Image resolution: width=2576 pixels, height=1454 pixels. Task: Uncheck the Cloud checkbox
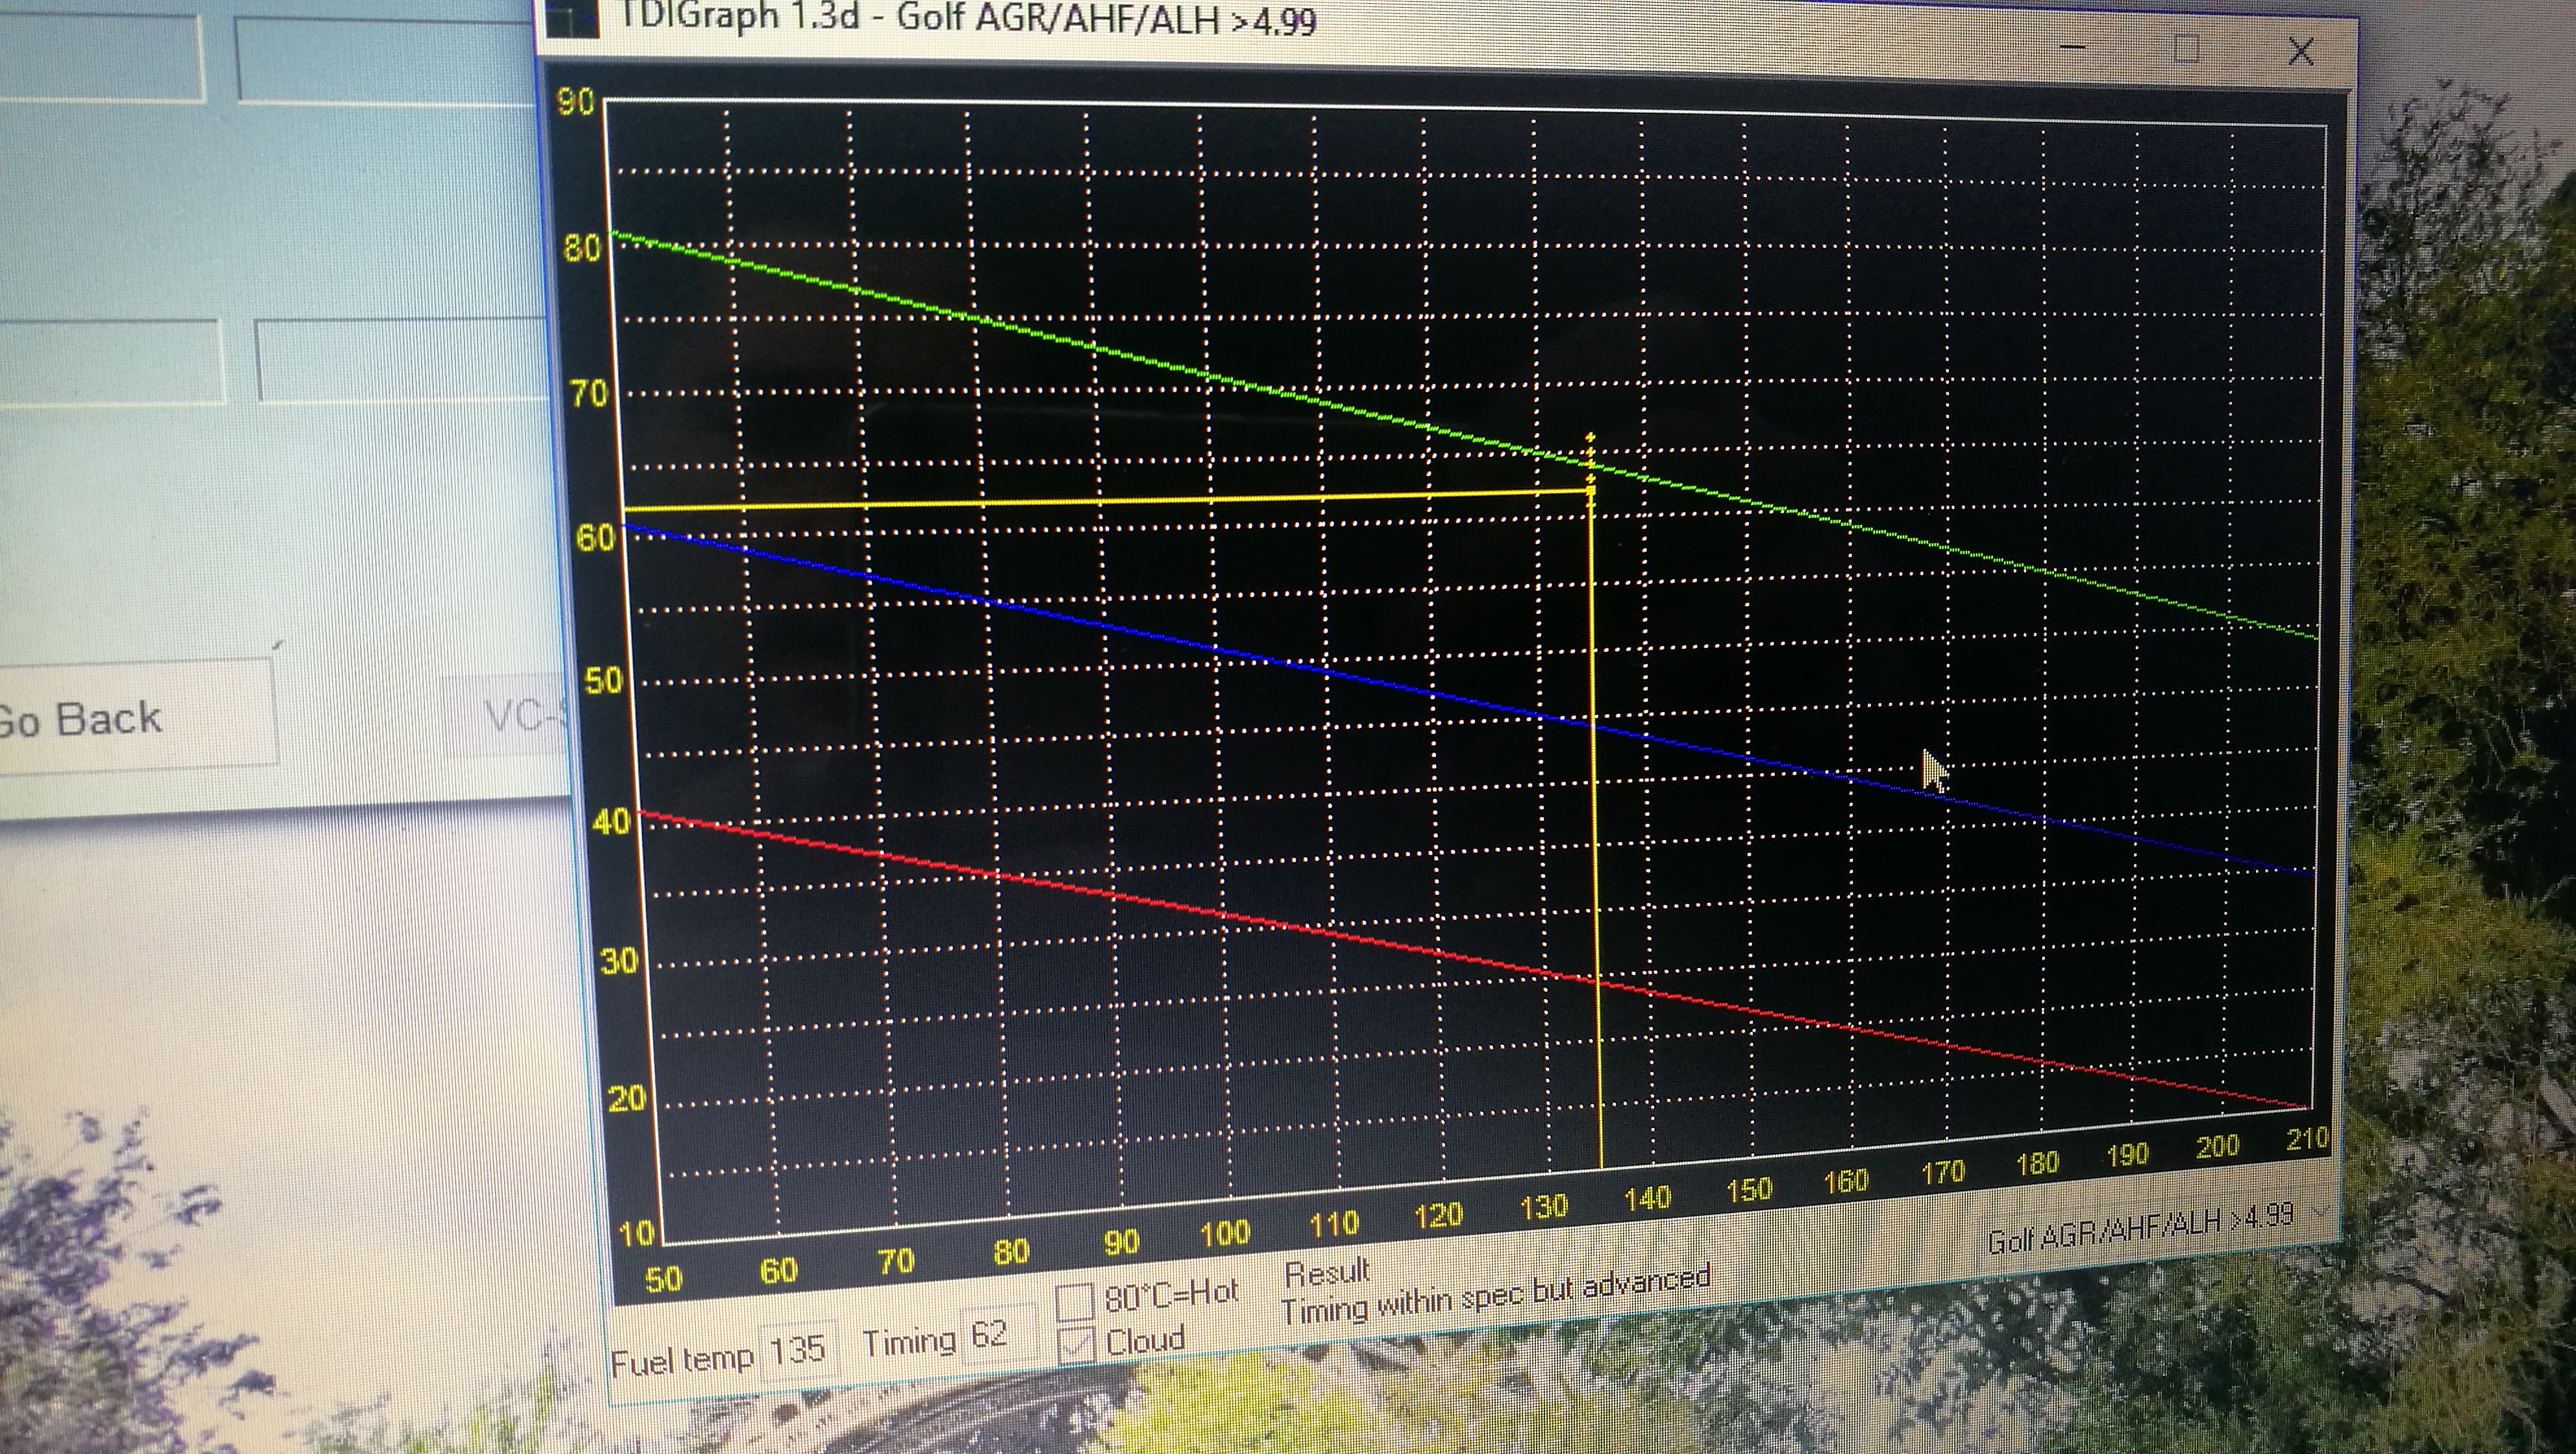[x=1076, y=1345]
